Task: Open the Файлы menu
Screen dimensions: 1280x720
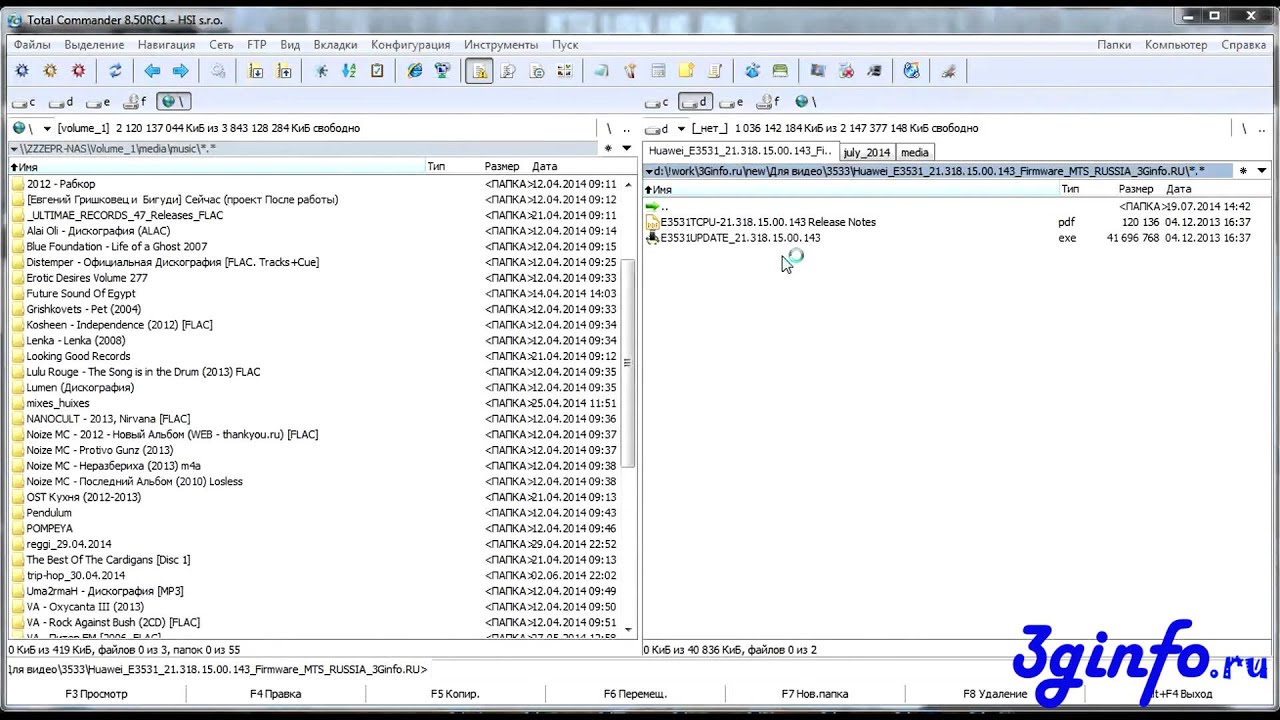Action: [32, 45]
